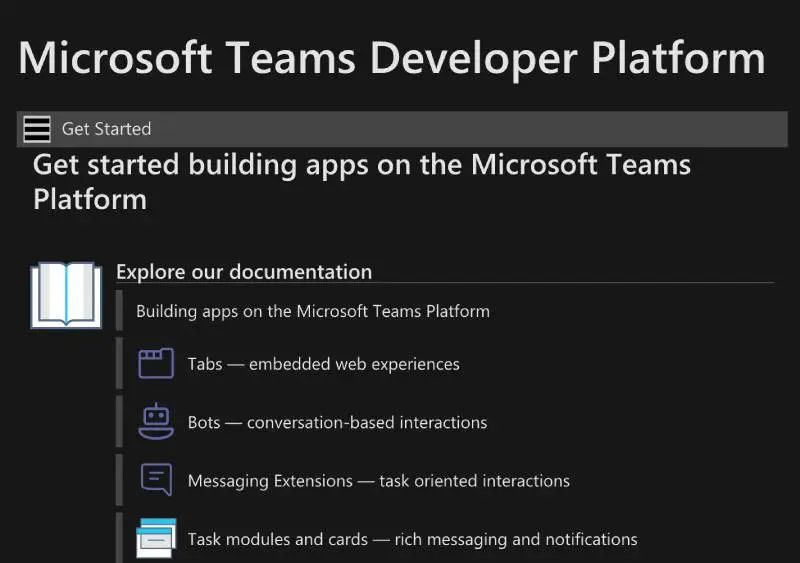Image resolution: width=800 pixels, height=563 pixels.
Task: Open Task modules and cards link
Action: point(412,539)
